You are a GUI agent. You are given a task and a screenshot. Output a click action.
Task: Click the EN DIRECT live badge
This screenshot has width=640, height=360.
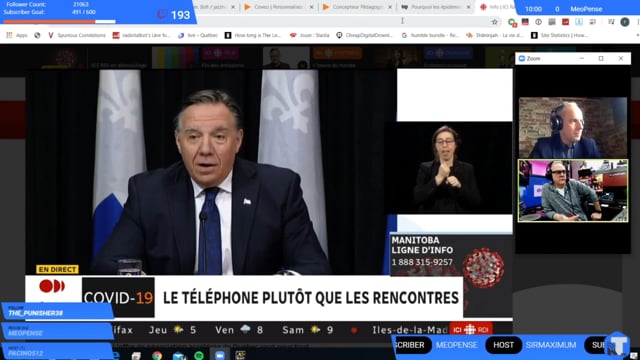[x=57, y=269]
